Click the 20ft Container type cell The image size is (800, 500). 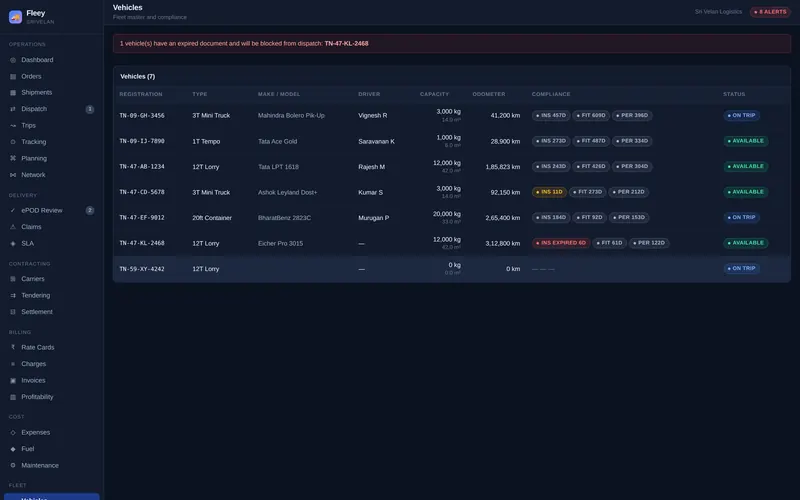click(212, 218)
